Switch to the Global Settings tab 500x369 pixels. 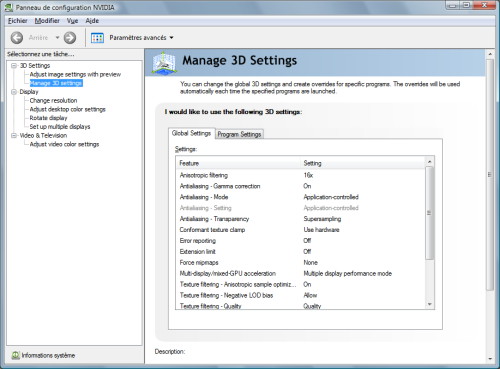point(191,133)
